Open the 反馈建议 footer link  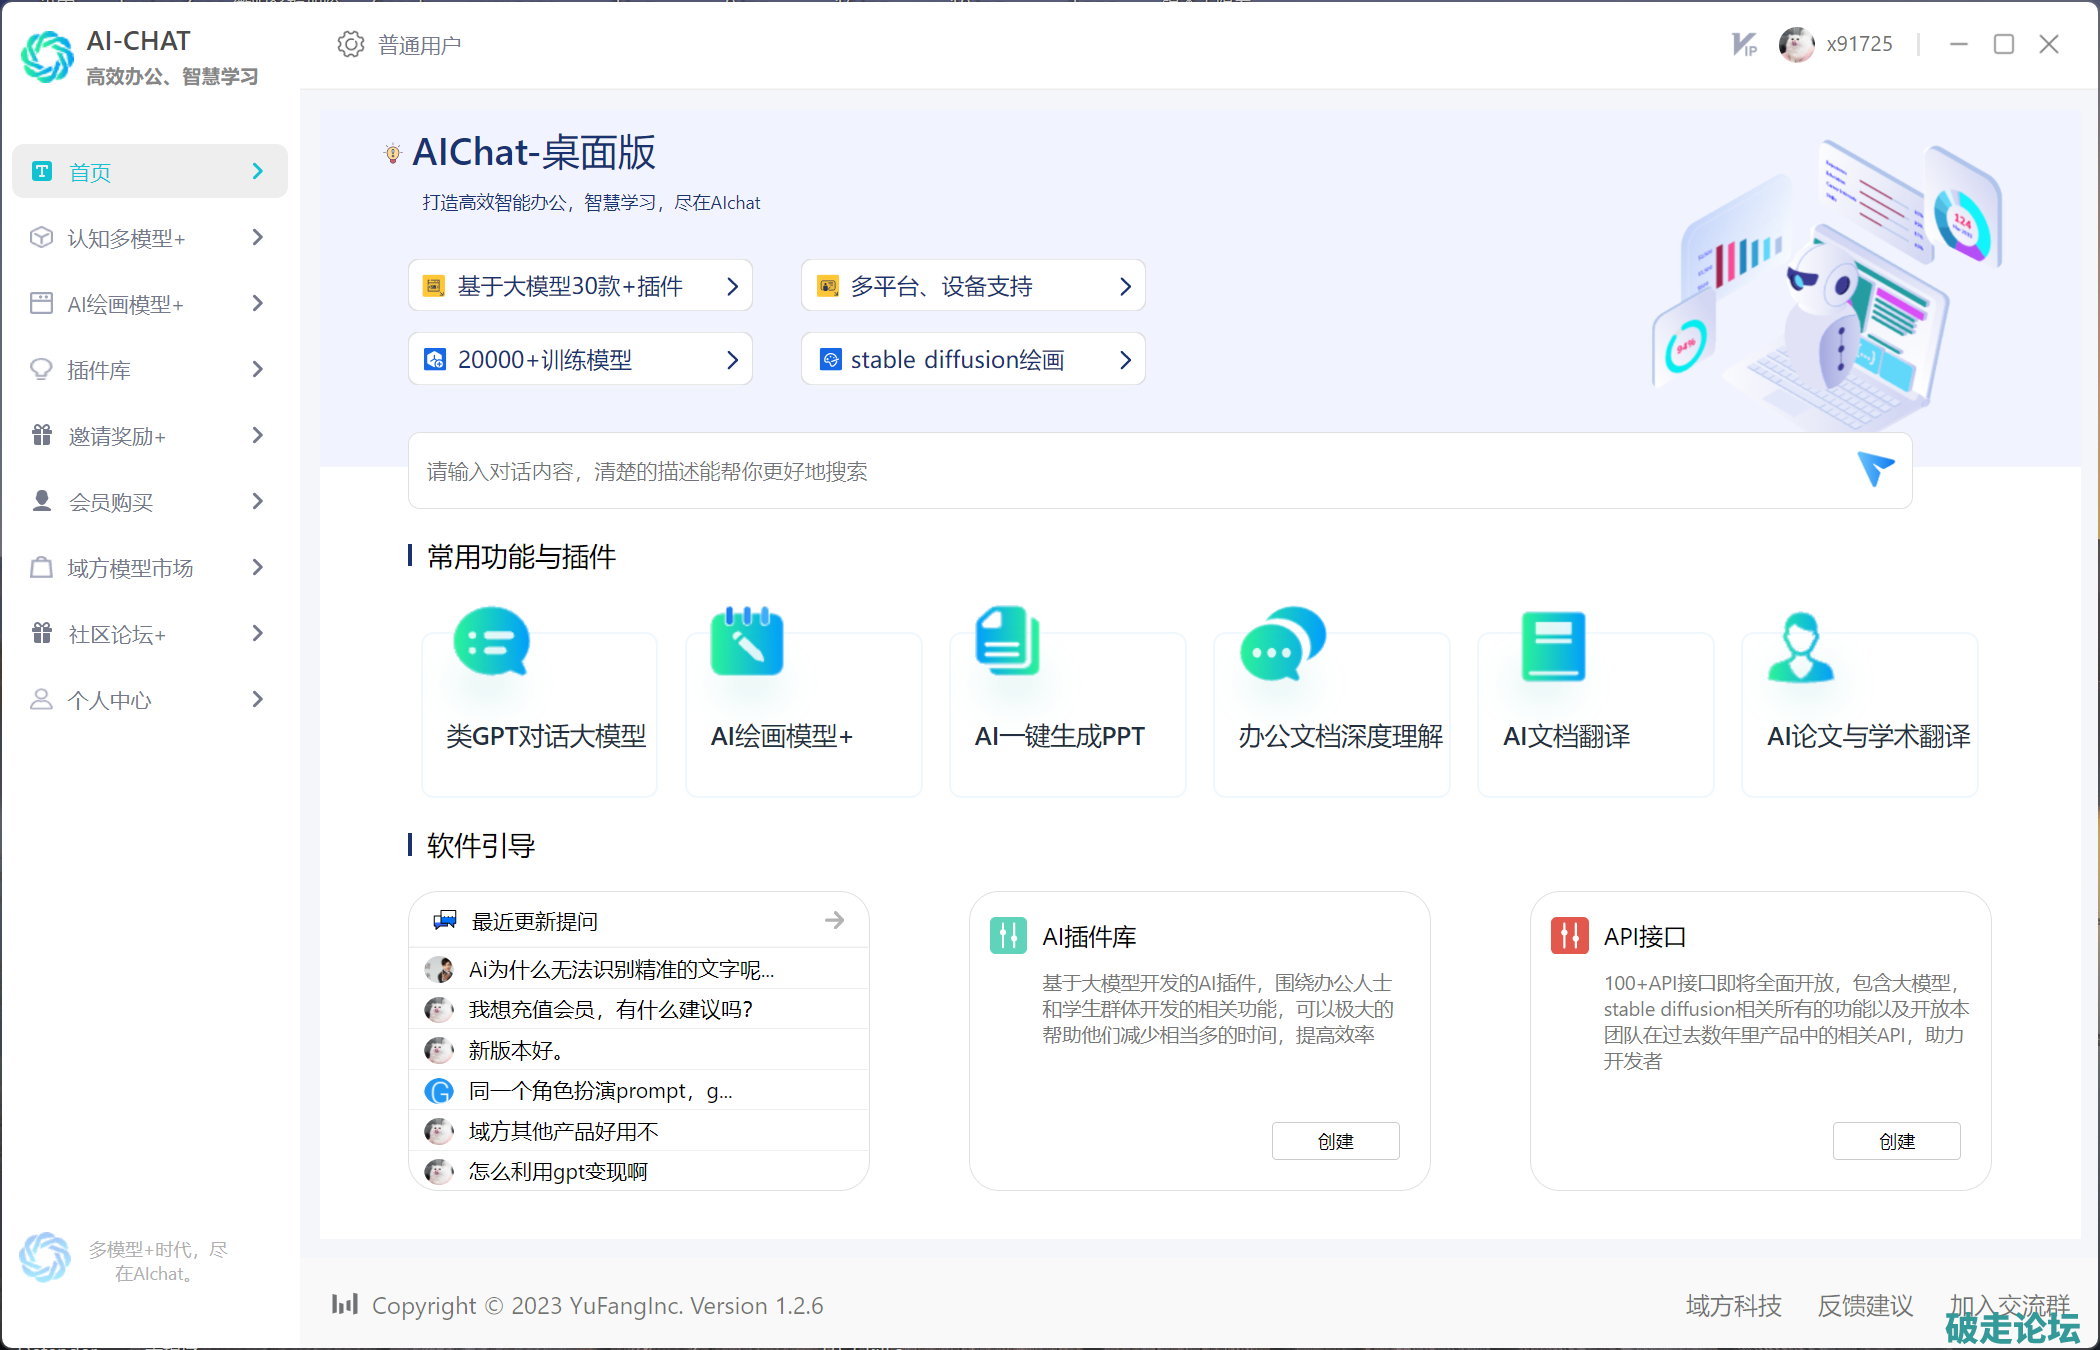tap(1865, 1305)
